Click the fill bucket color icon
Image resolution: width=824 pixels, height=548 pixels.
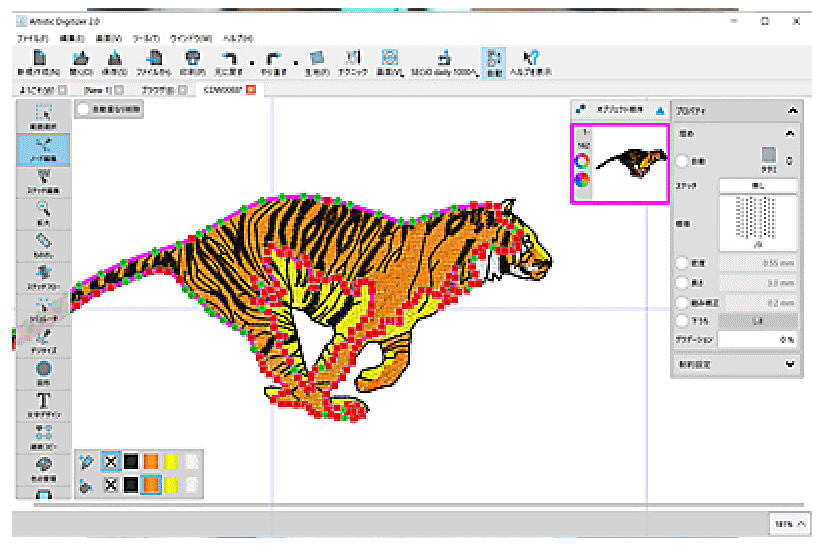tap(86, 485)
